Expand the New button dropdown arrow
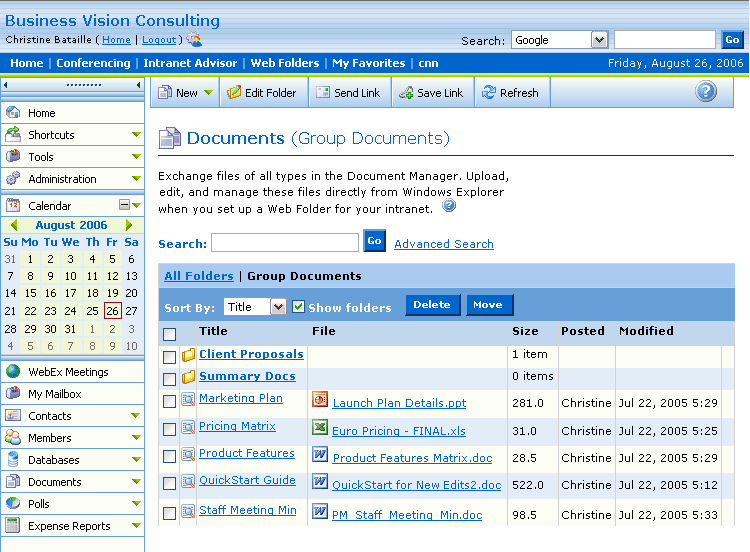The height and width of the screenshot is (552, 750). pyautogui.click(x=209, y=93)
